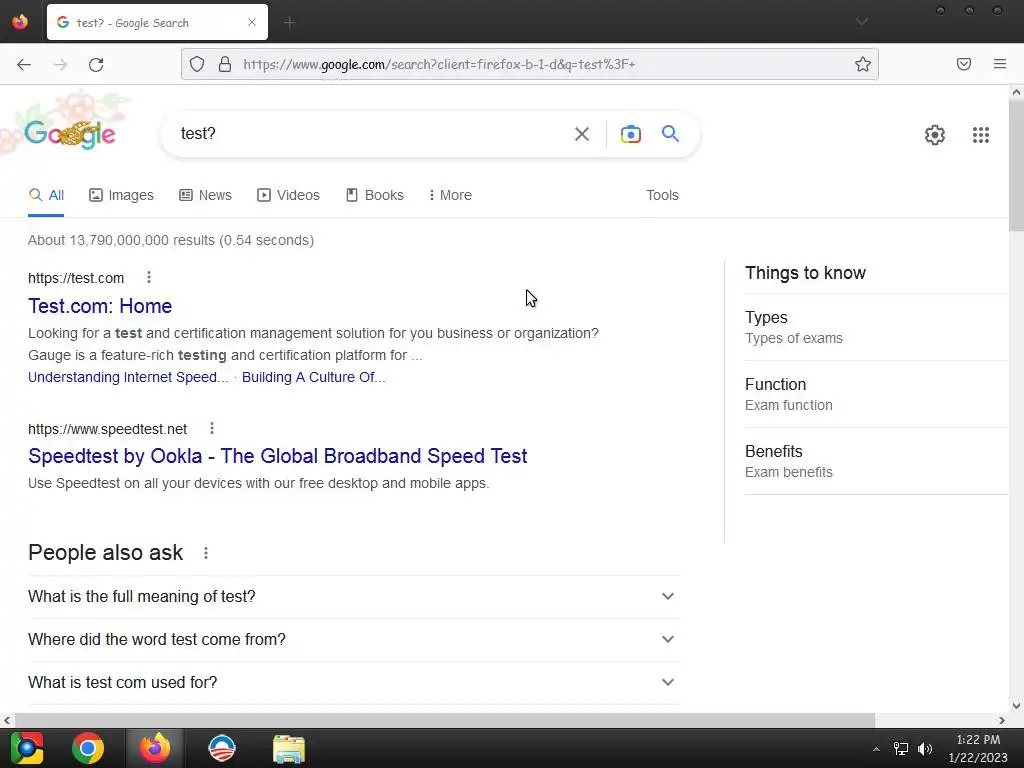Open the 'People also ask' options menu
1024x768 pixels.
[206, 553]
